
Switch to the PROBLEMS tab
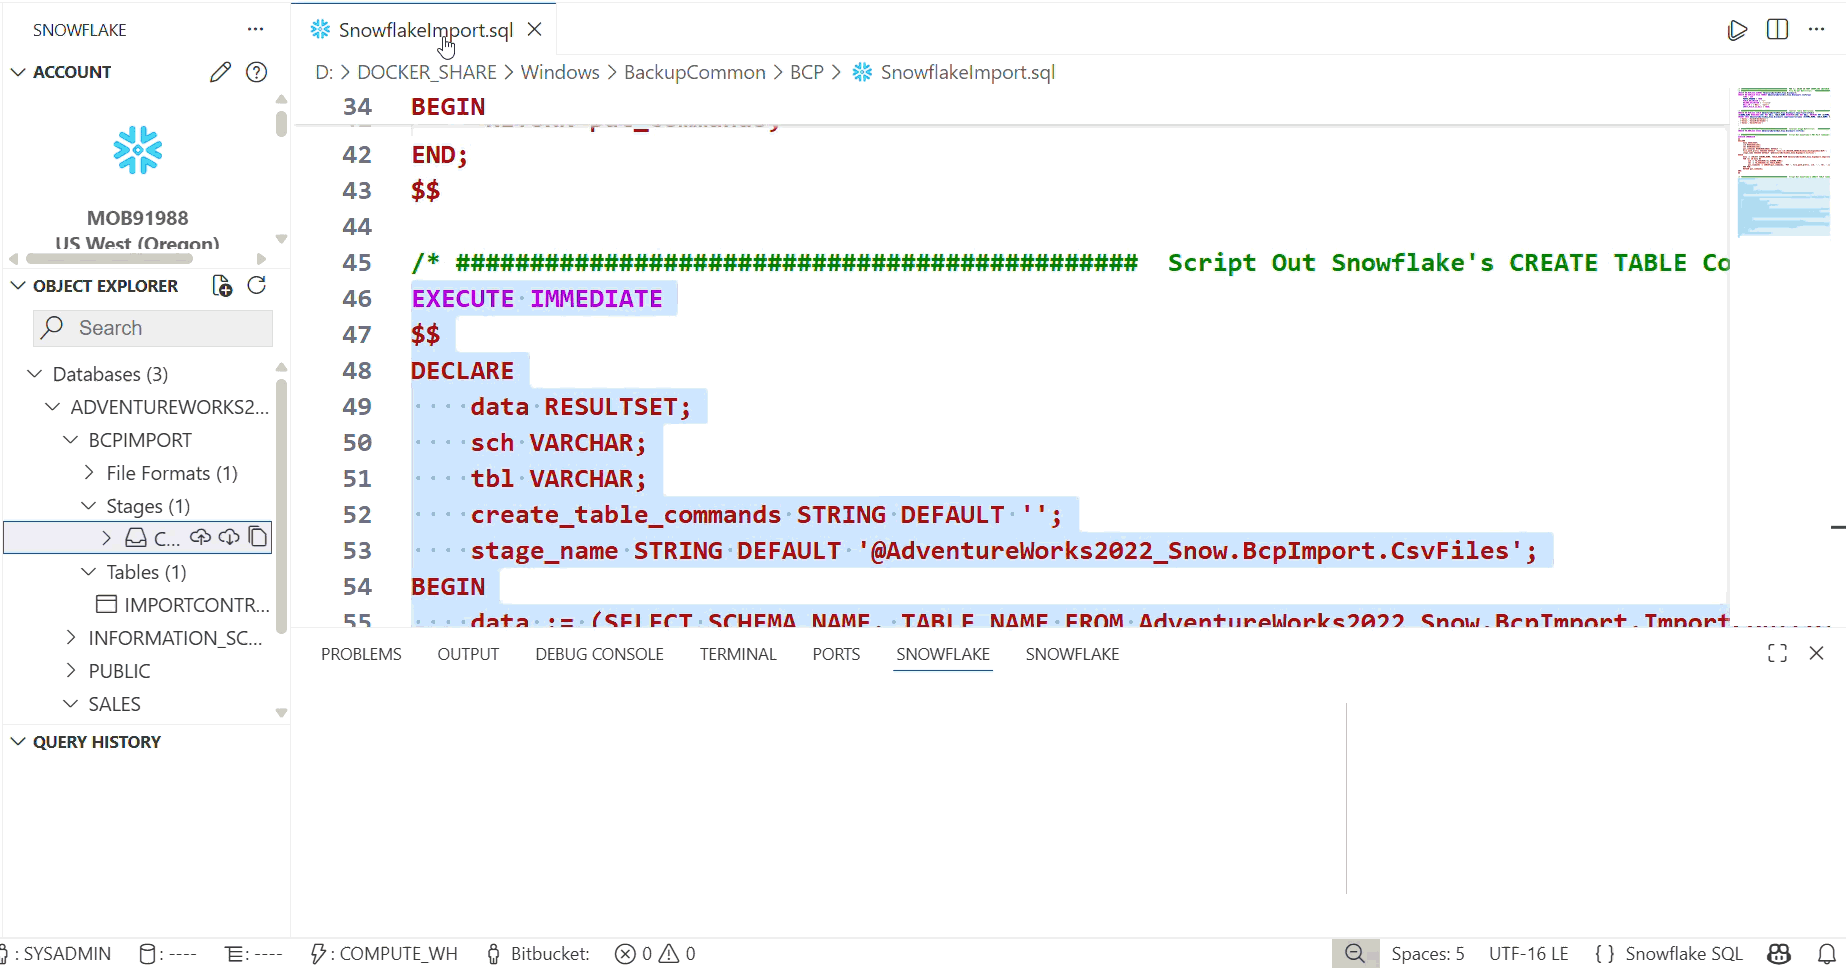[x=361, y=654]
